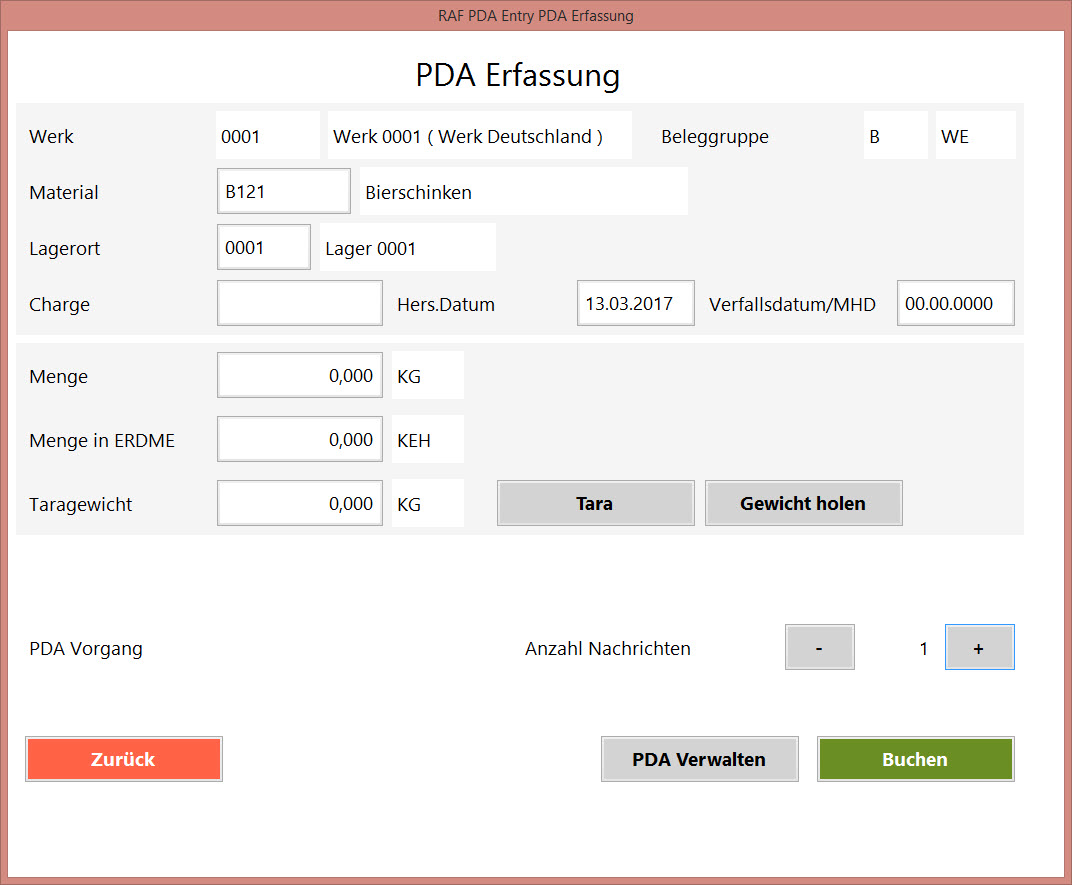Select the Material code field B121

tap(283, 192)
